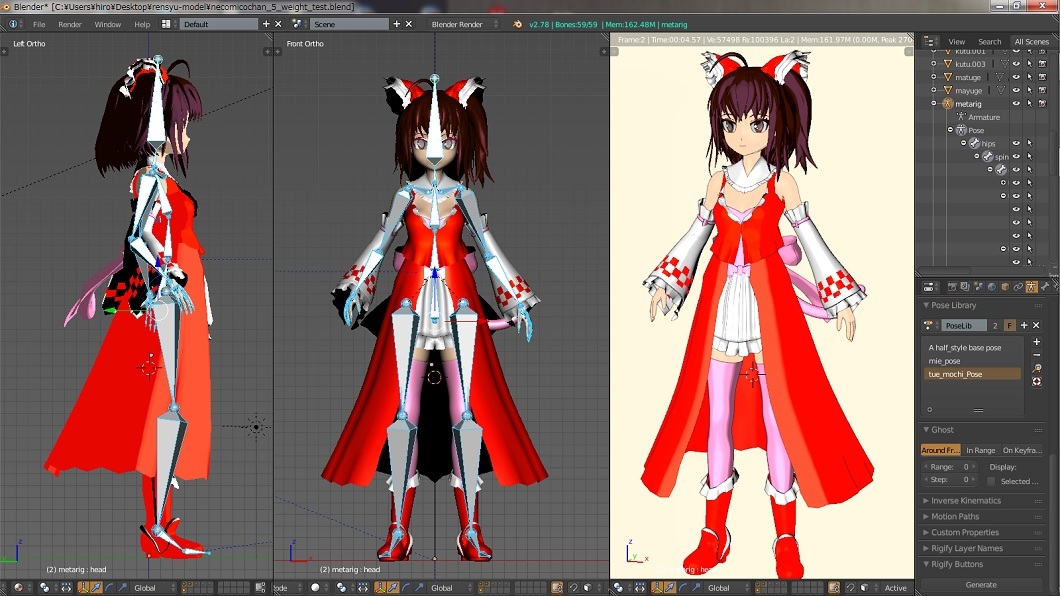
Task: Click the screen layout browse icon
Action: (x=166, y=24)
